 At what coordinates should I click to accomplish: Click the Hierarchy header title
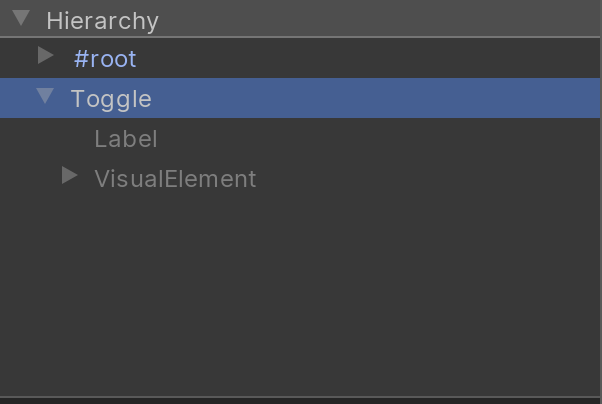coord(102,20)
